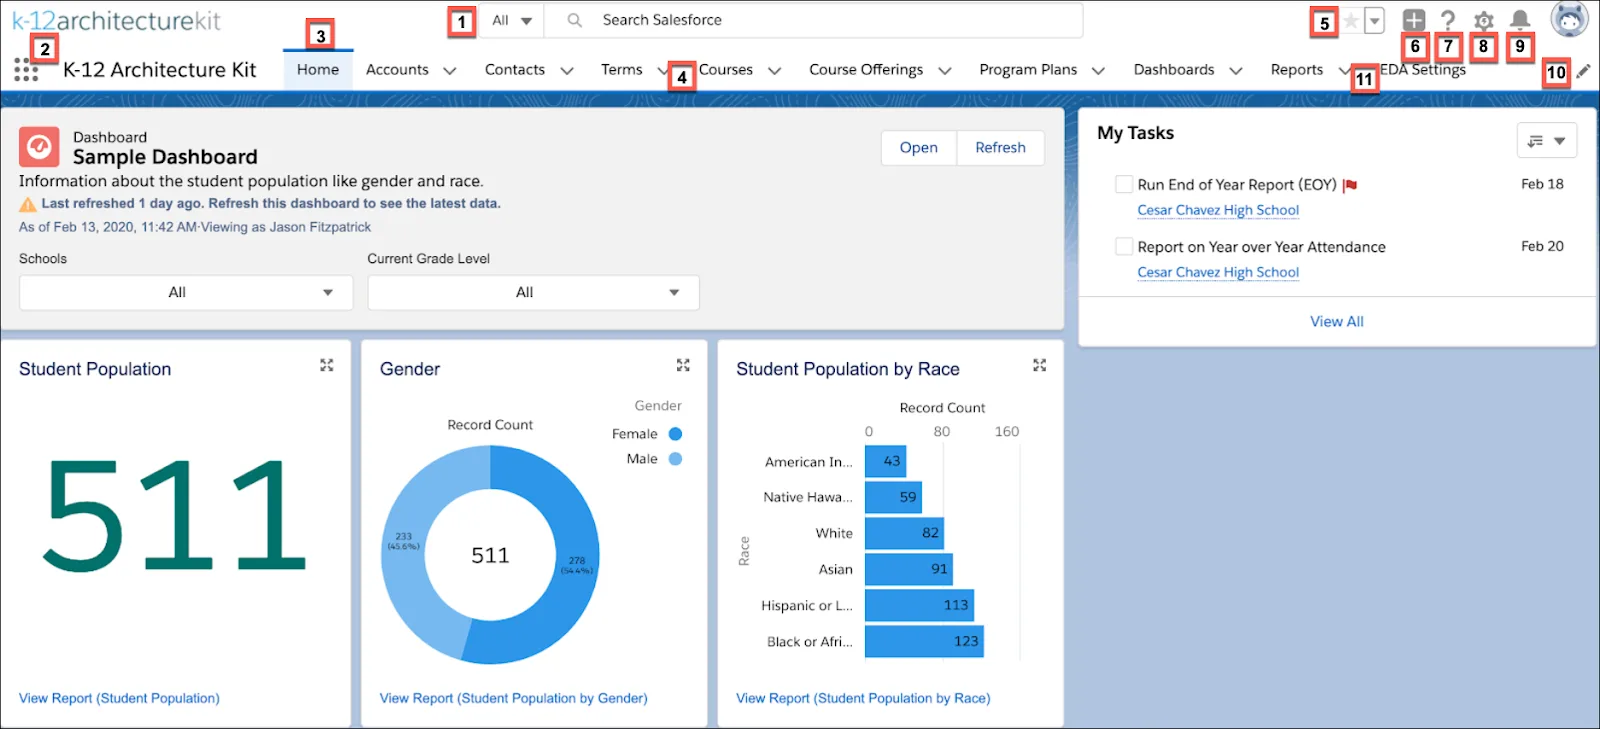Open the Help question mark icon
This screenshot has width=1600, height=729.
tap(1447, 20)
